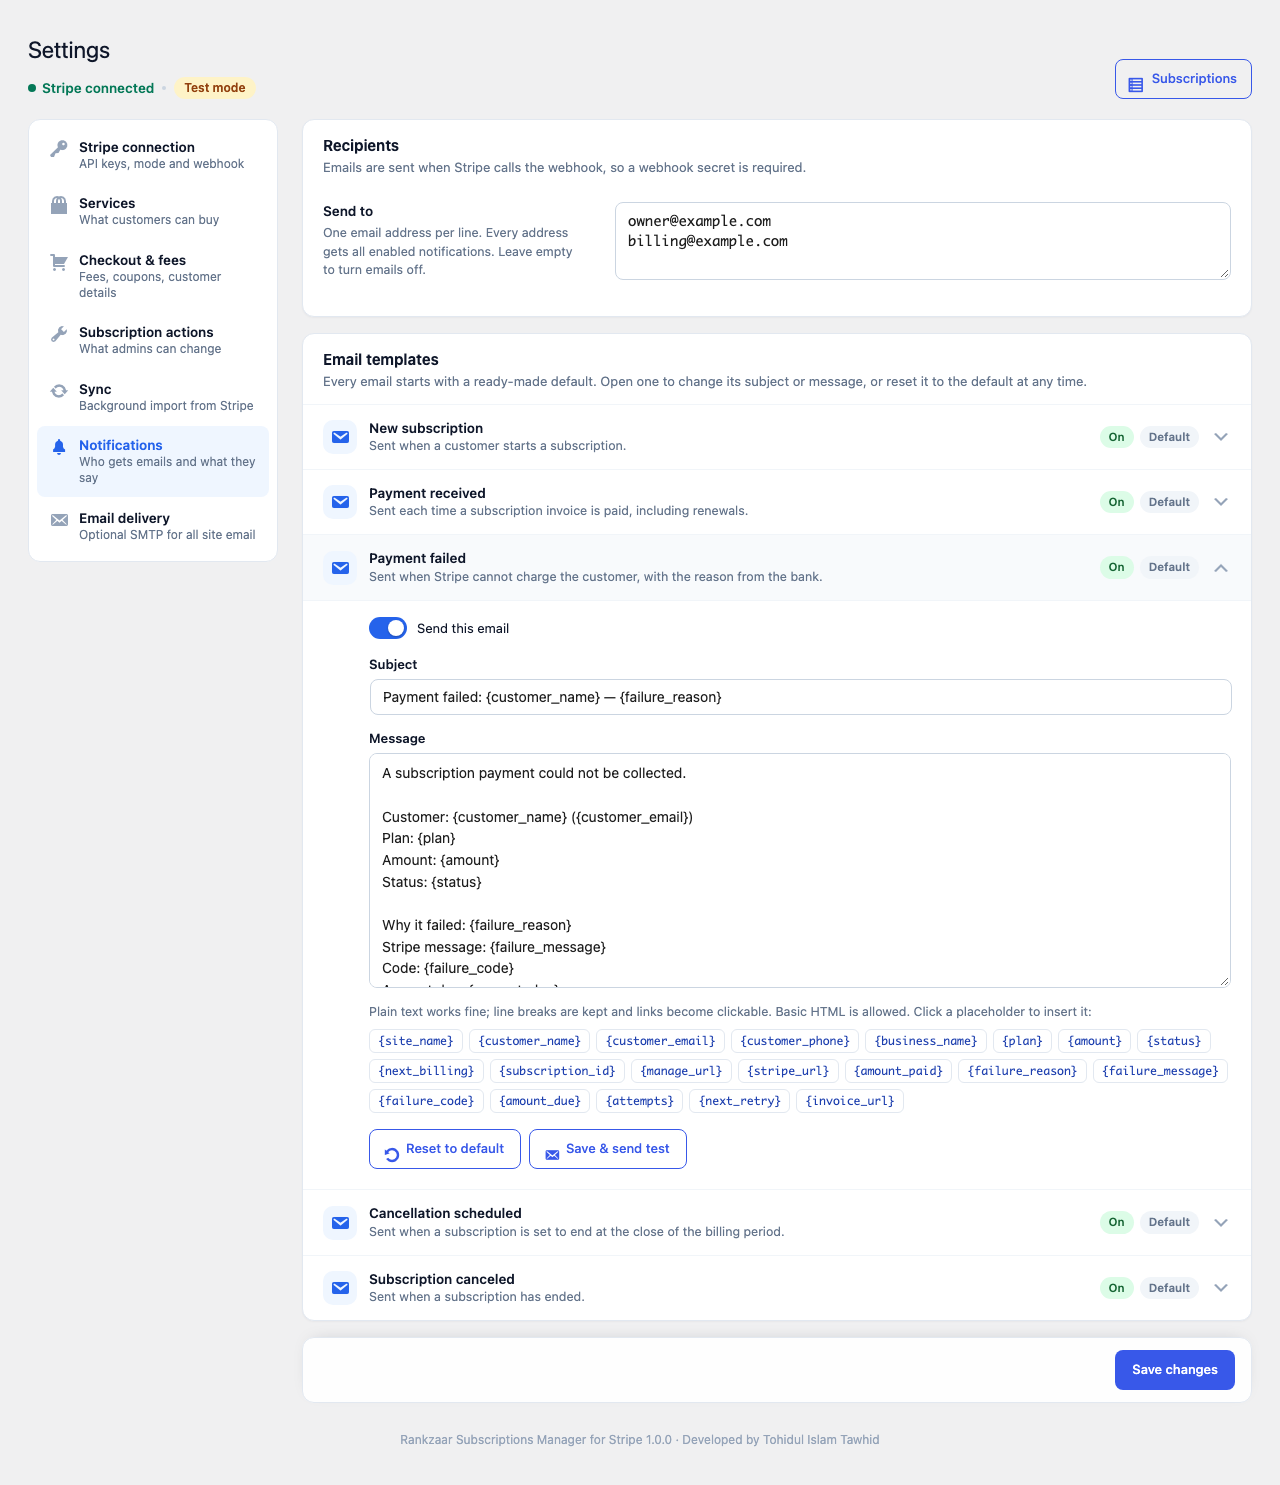
Task: Insert the {site_name} placeholder
Action: [416, 1041]
